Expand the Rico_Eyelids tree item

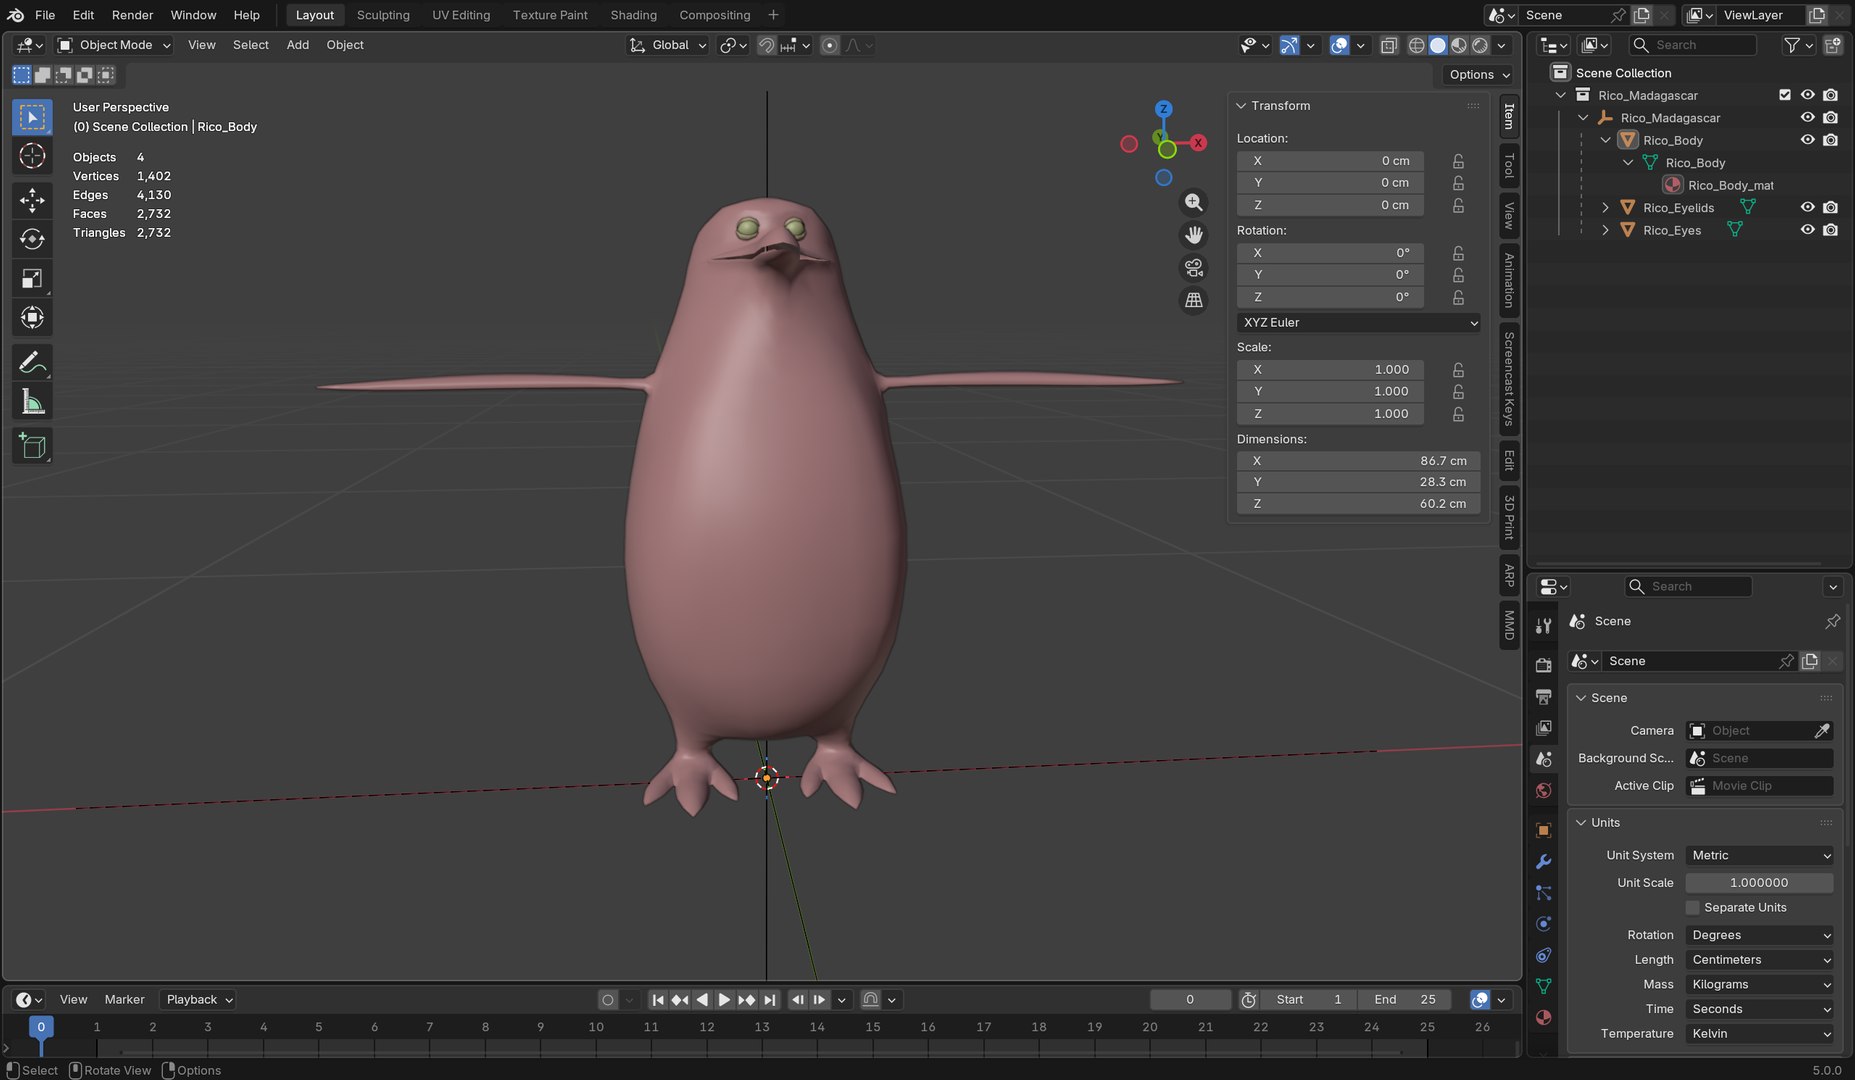[1605, 208]
